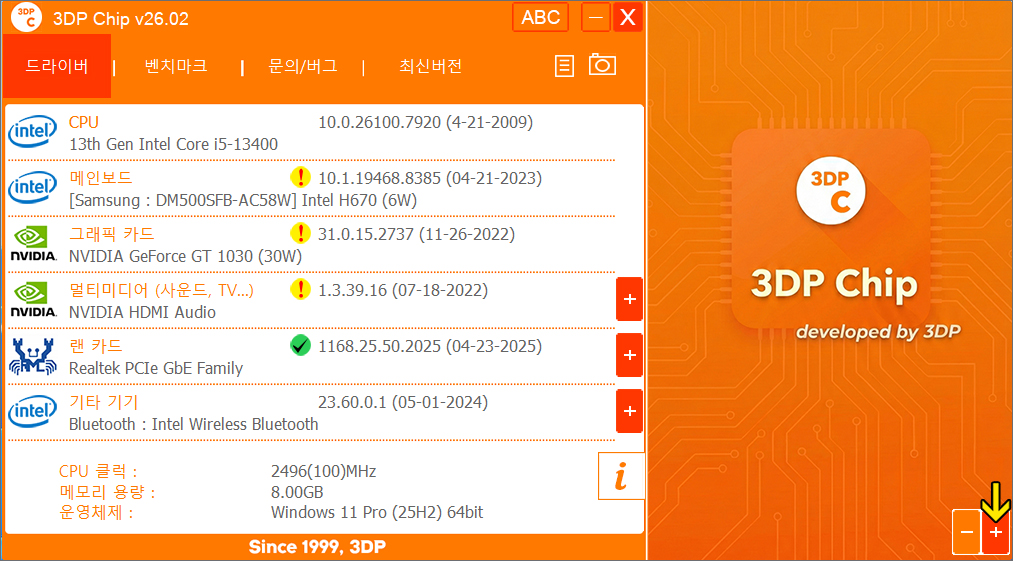Click the plus zoom button at bottom right
The image size is (1013, 561).
995,533
